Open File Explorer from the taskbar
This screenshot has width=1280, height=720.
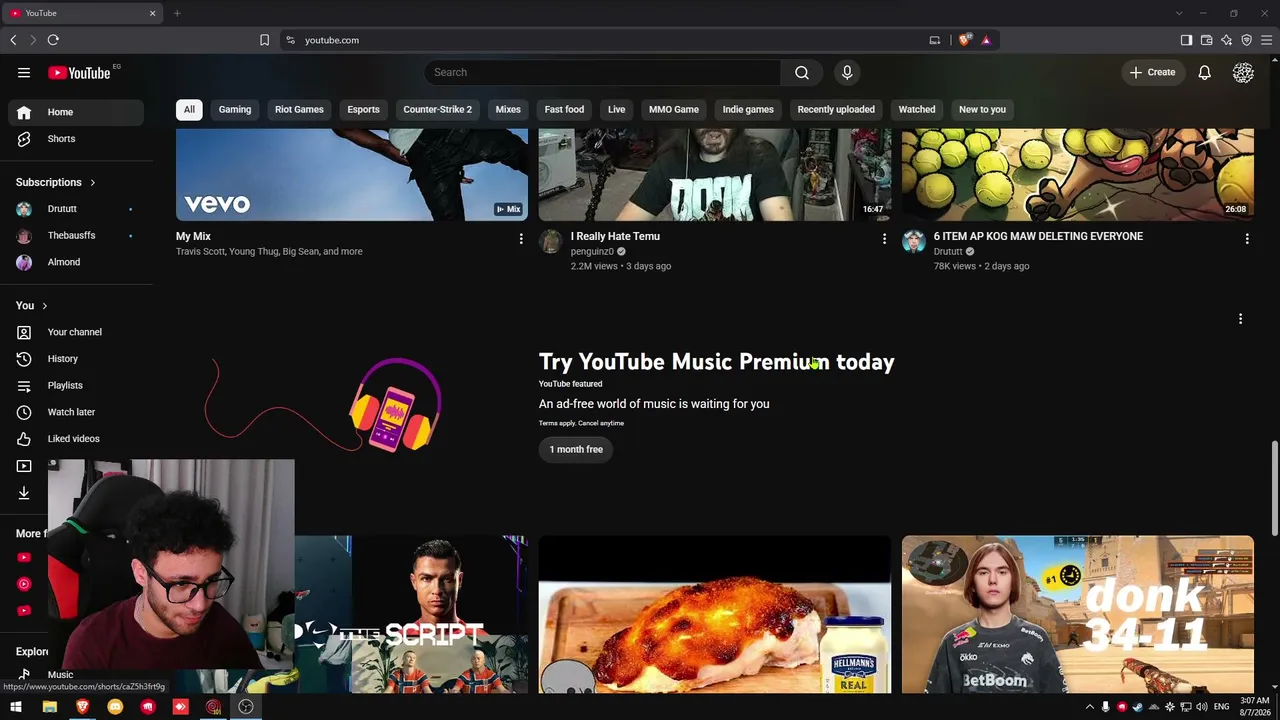[49, 707]
